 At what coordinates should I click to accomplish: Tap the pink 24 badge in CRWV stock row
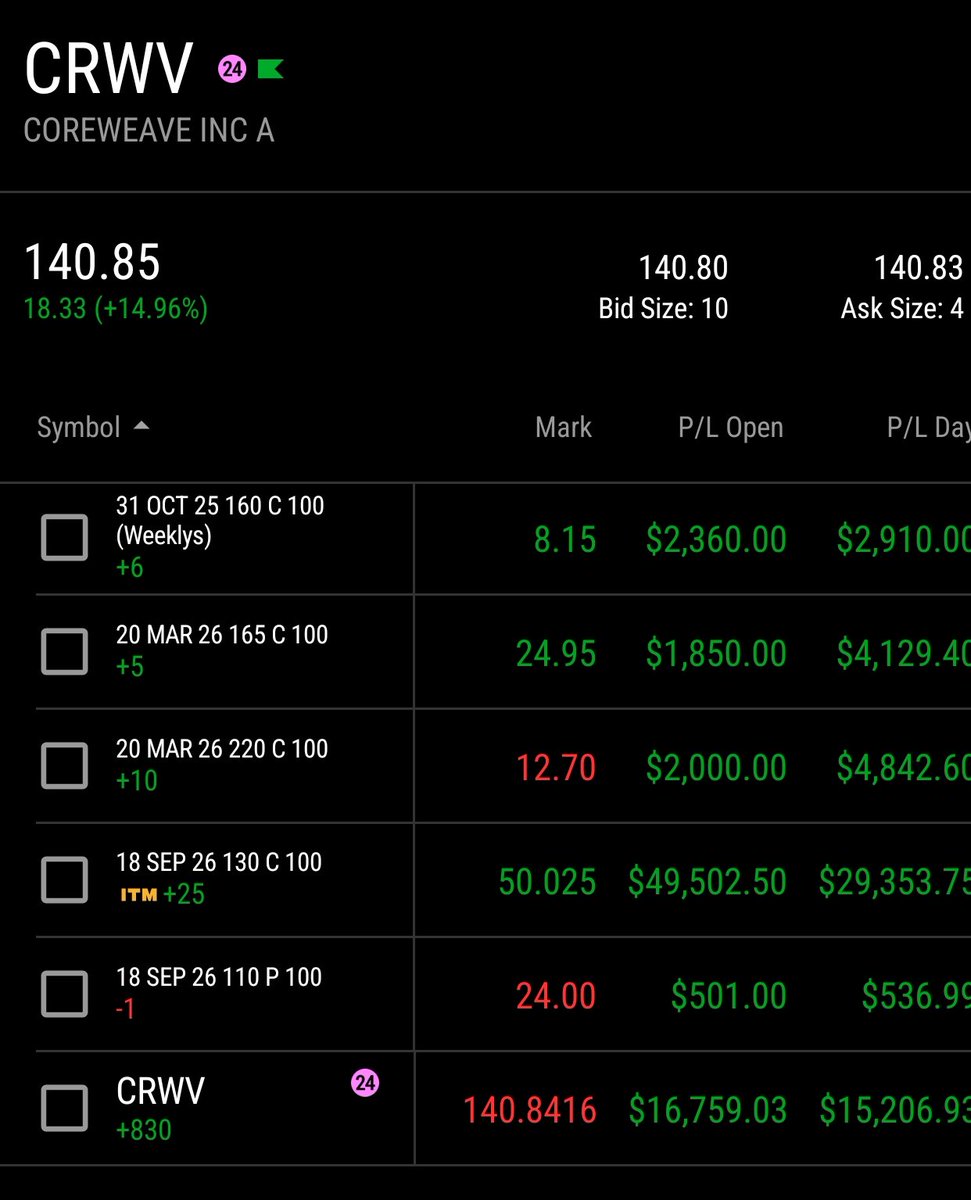click(x=365, y=1082)
